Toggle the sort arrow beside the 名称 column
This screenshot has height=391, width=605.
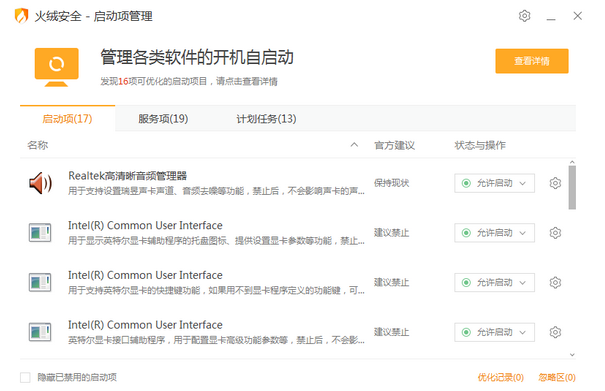coord(354,145)
